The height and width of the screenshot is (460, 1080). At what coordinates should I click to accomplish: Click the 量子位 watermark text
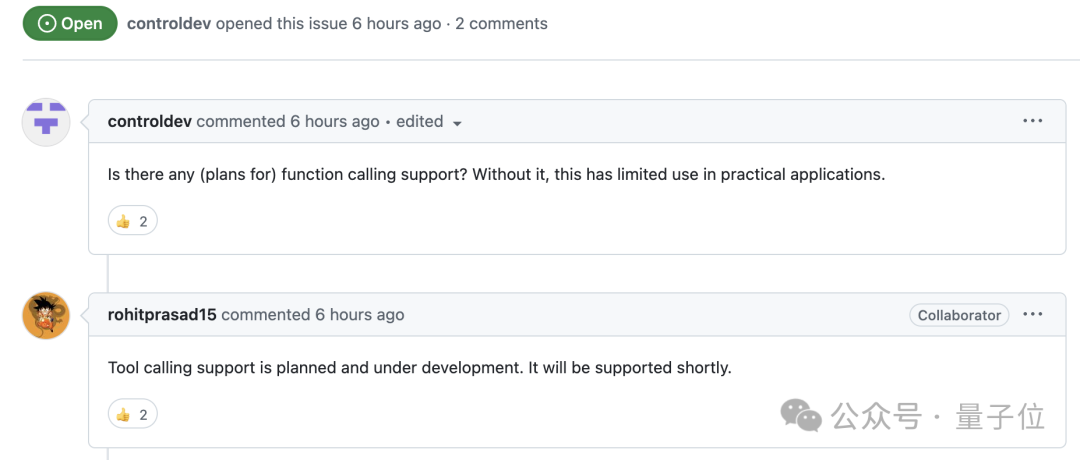1000,415
